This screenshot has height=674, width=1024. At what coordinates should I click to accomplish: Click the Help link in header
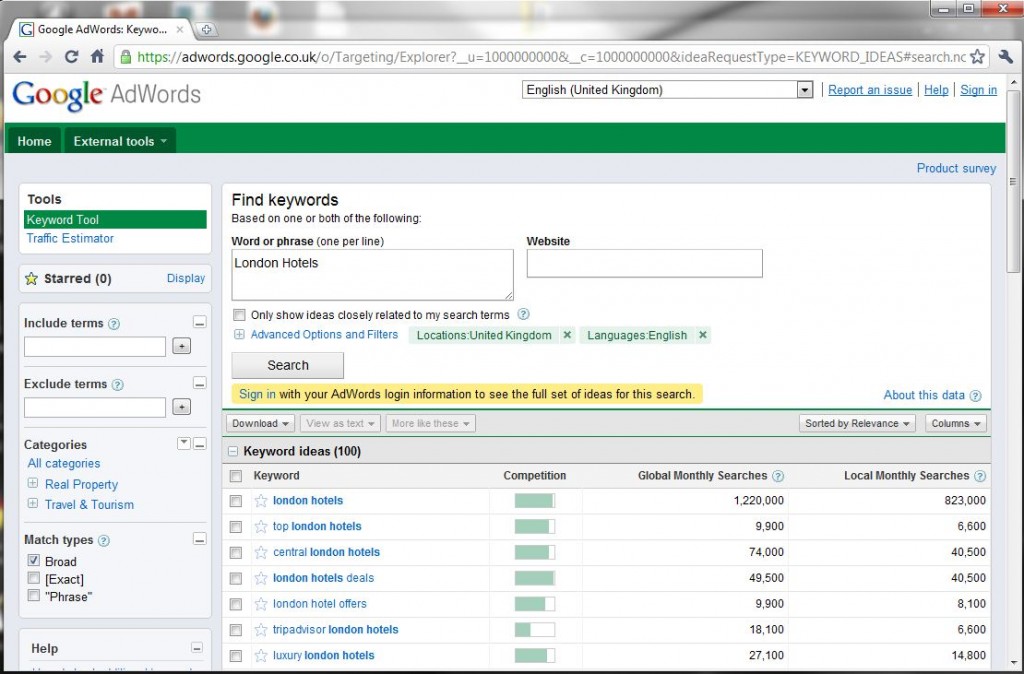(936, 90)
